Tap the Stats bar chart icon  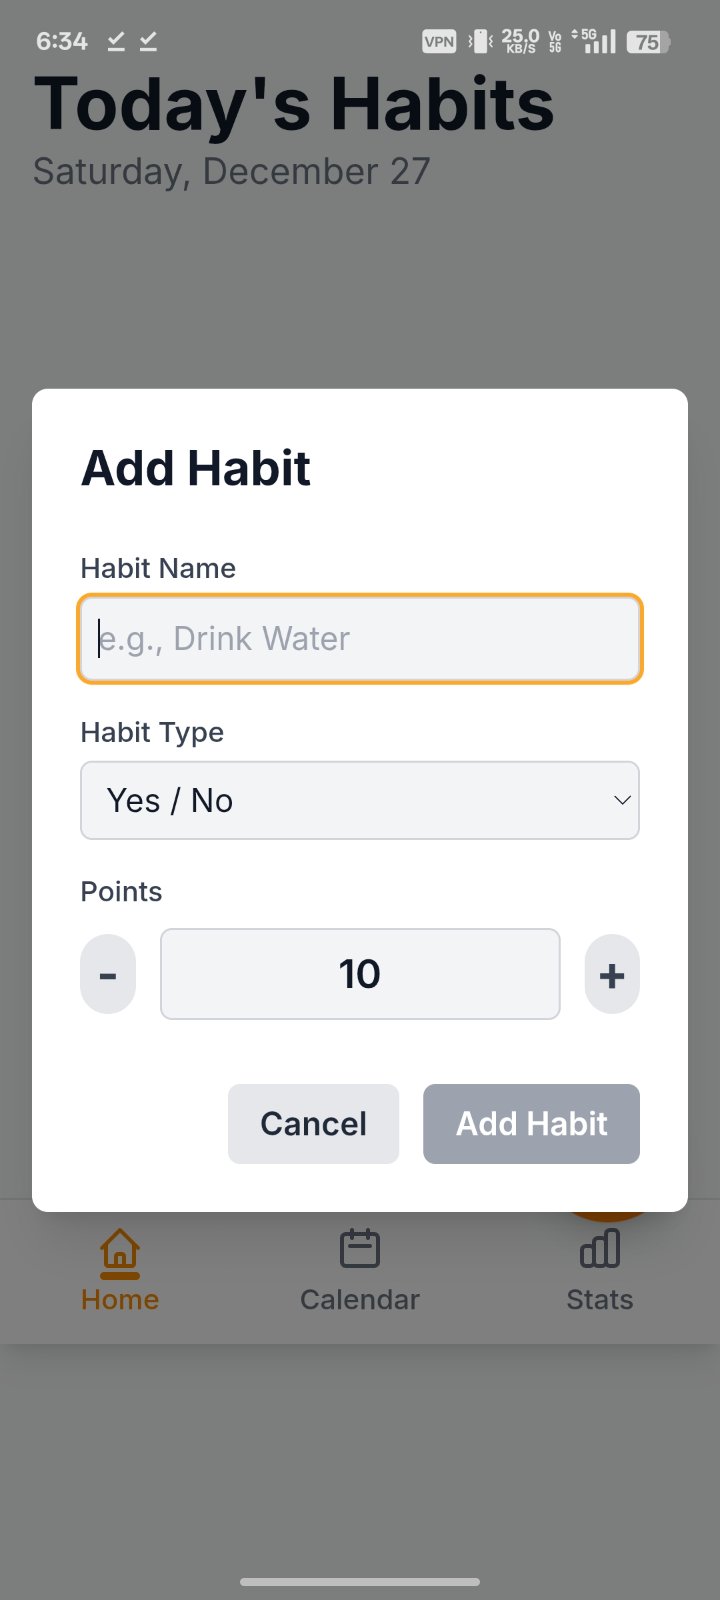600,1249
